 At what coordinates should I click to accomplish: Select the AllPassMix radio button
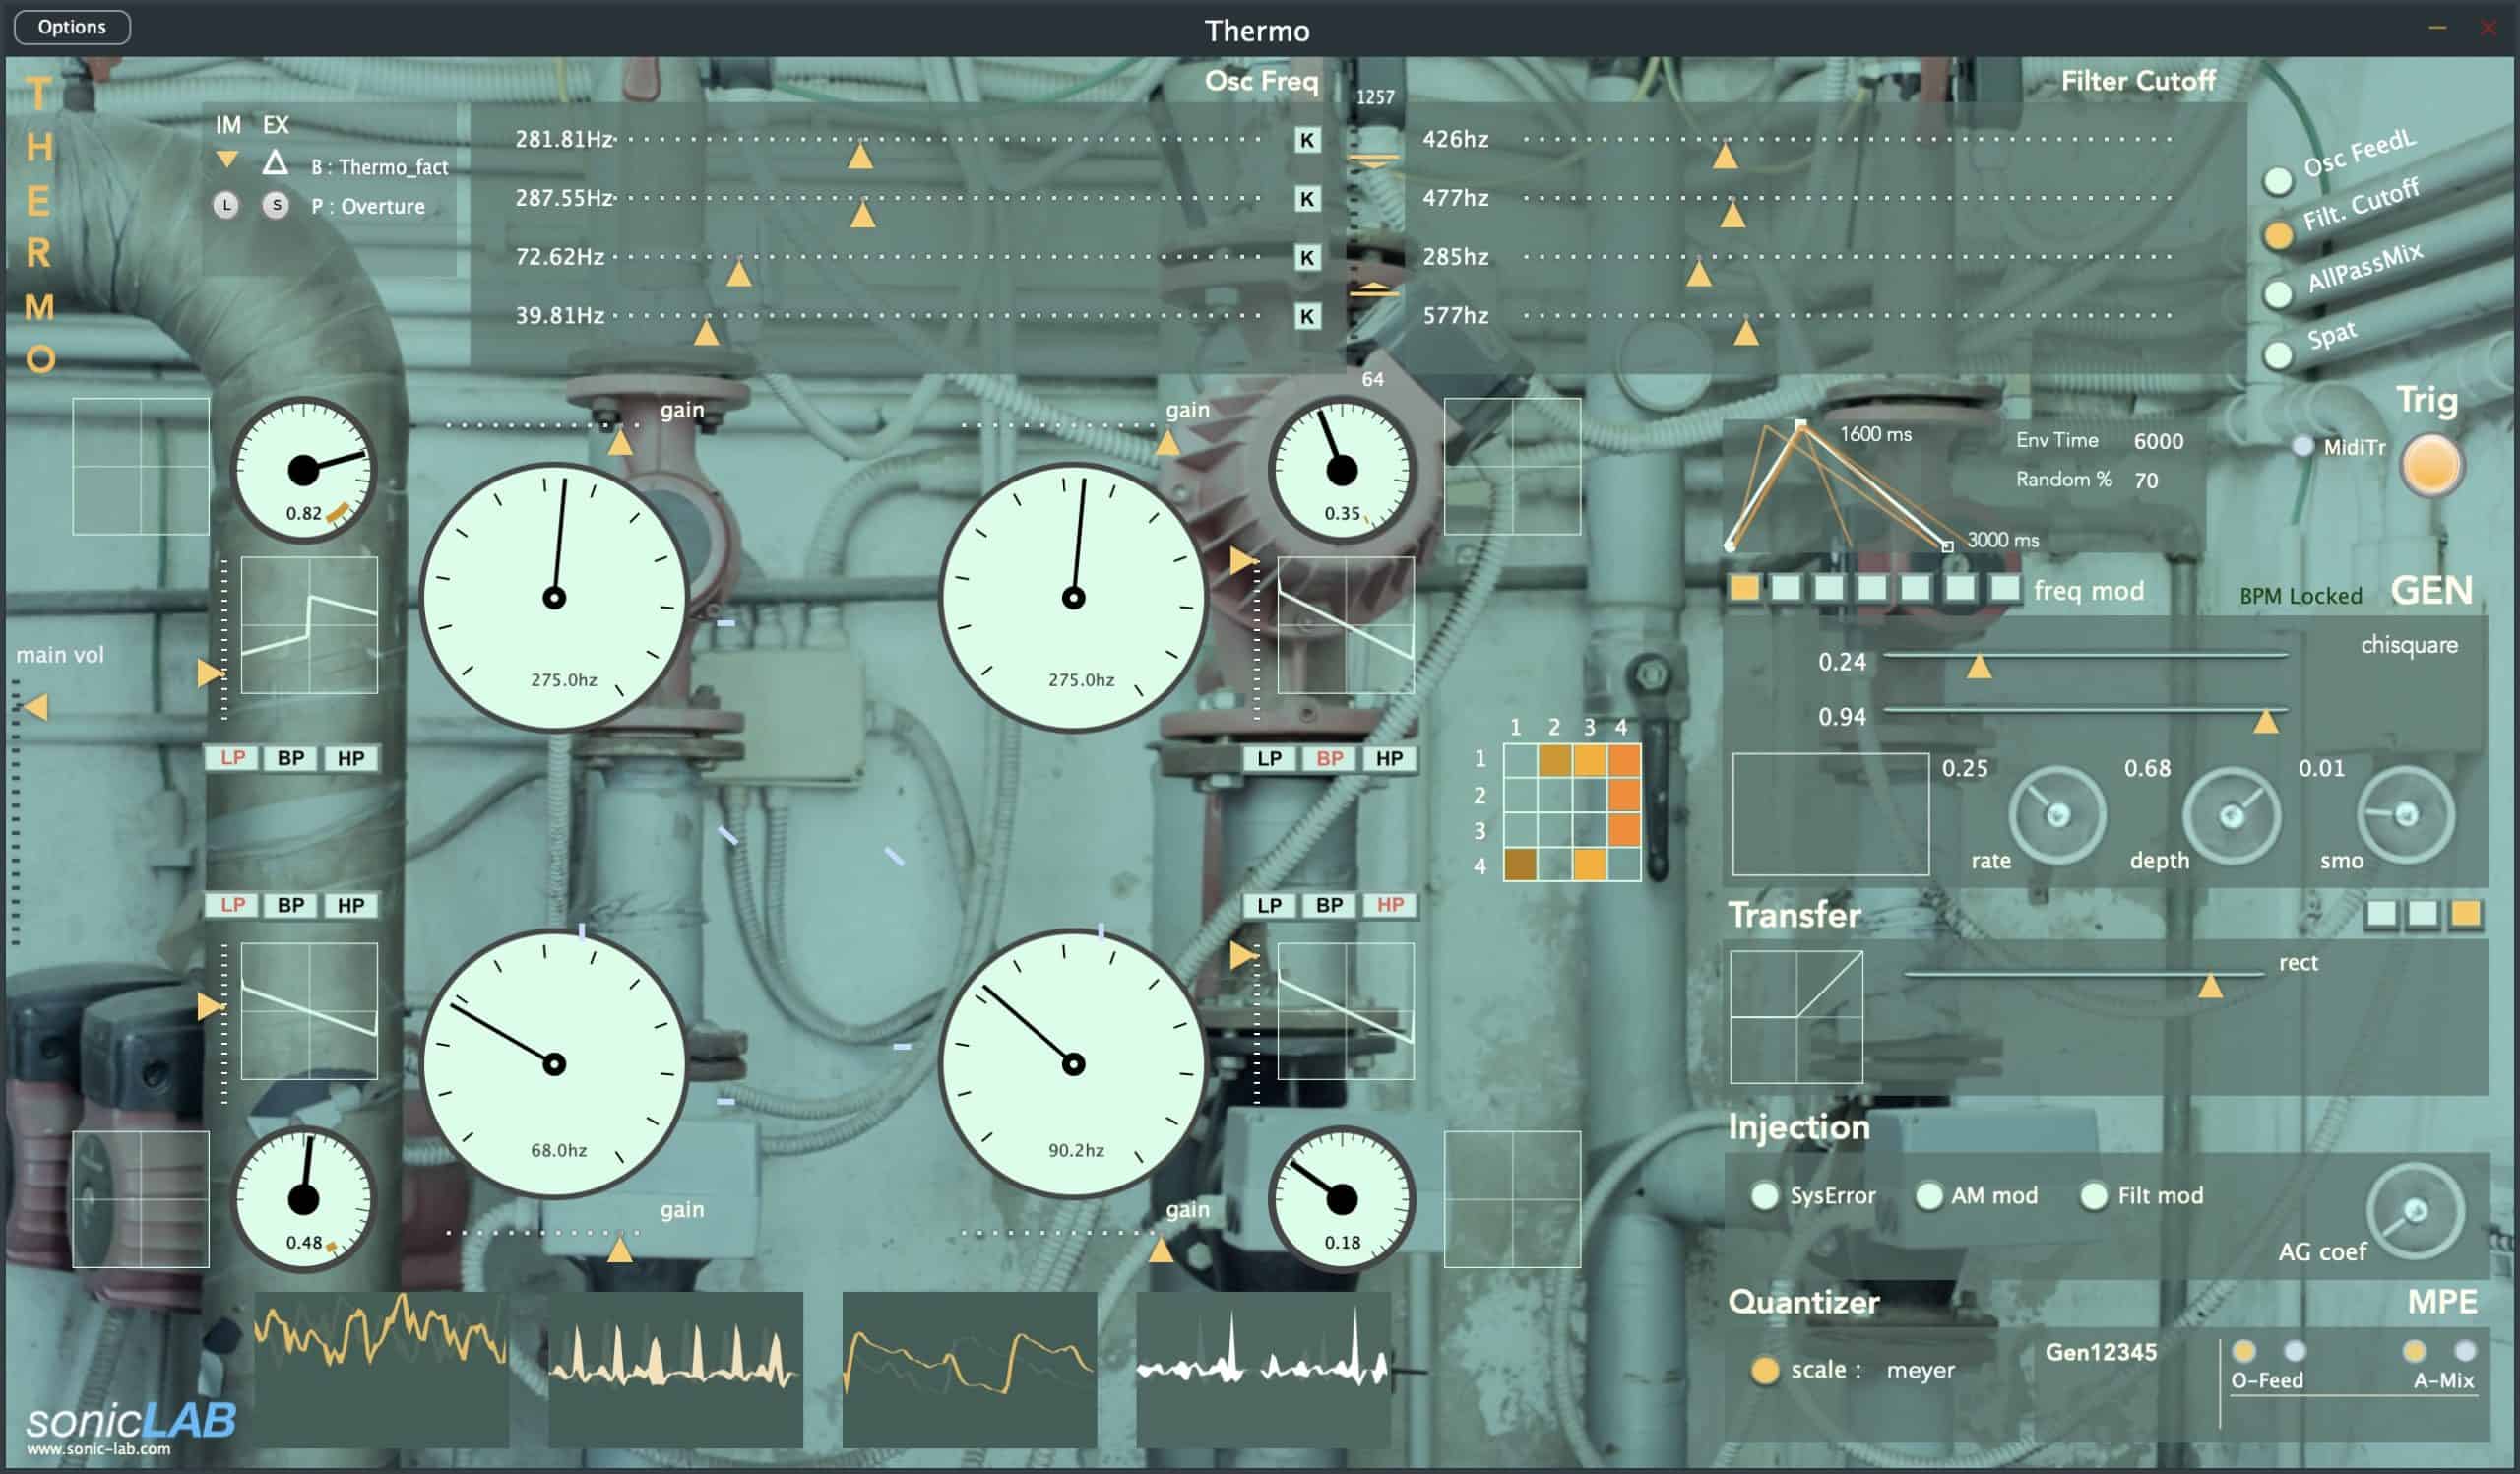2278,294
